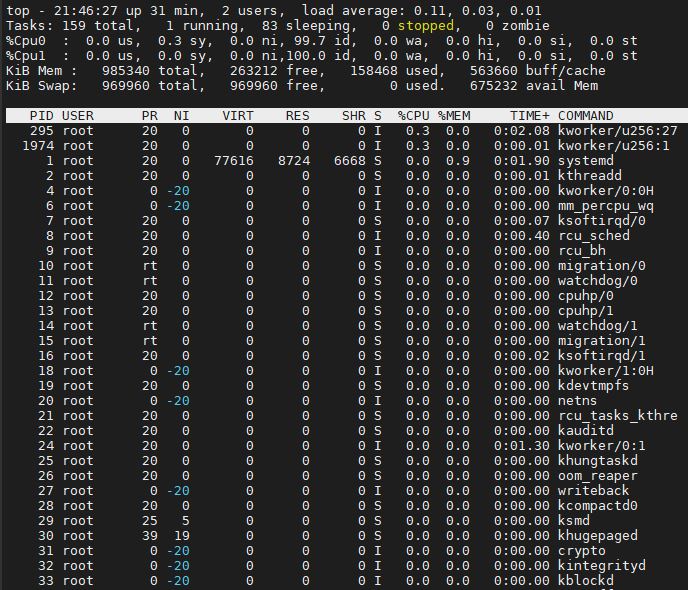Click the %MEM column header
Screen dimensions: 688x590
point(454,116)
